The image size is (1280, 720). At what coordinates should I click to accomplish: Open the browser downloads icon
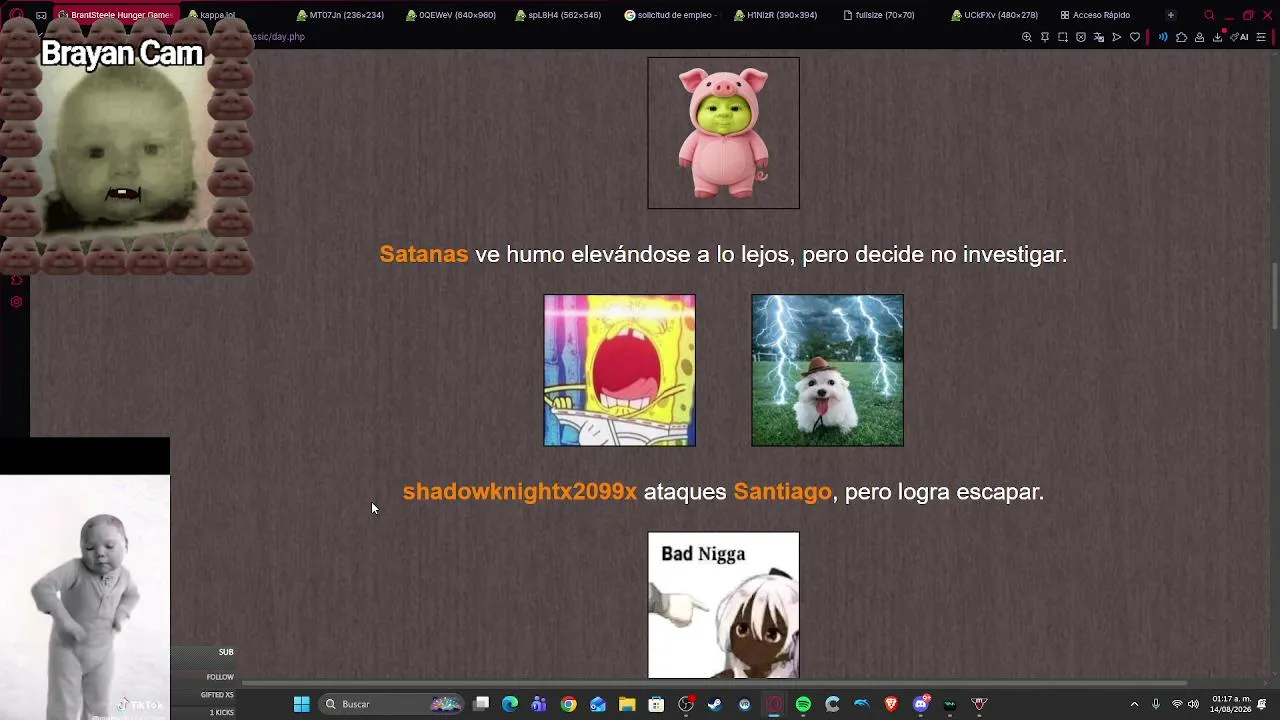pyautogui.click(x=1217, y=37)
